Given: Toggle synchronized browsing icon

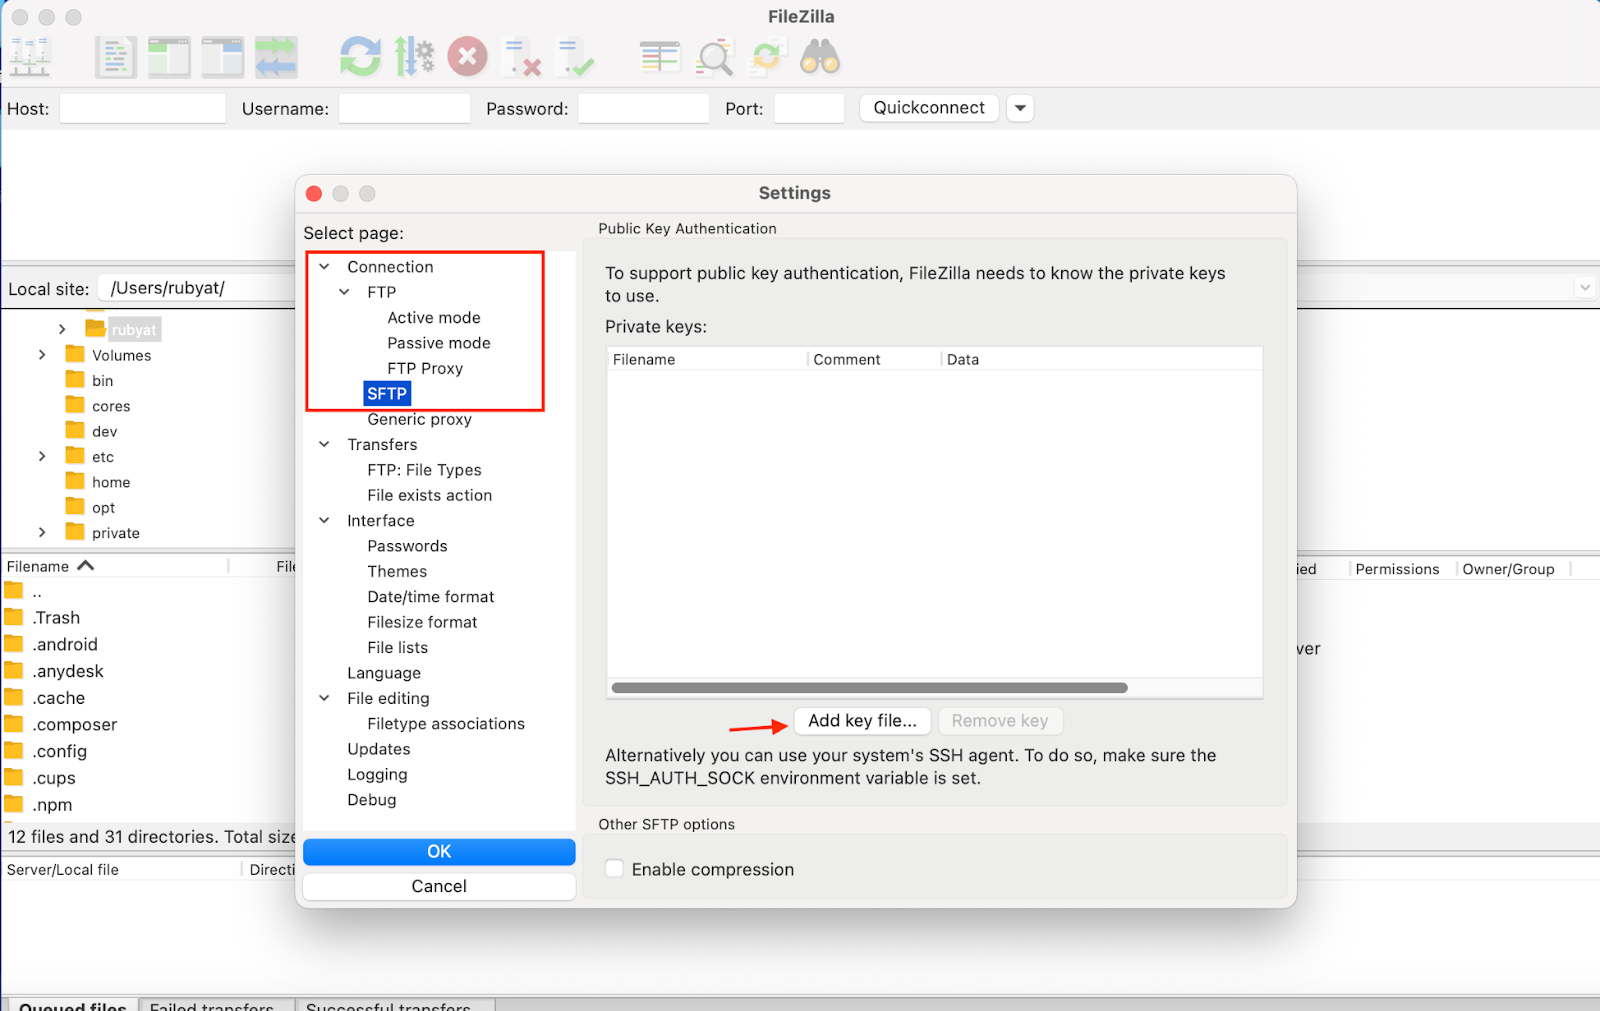Looking at the screenshot, I should click(767, 57).
